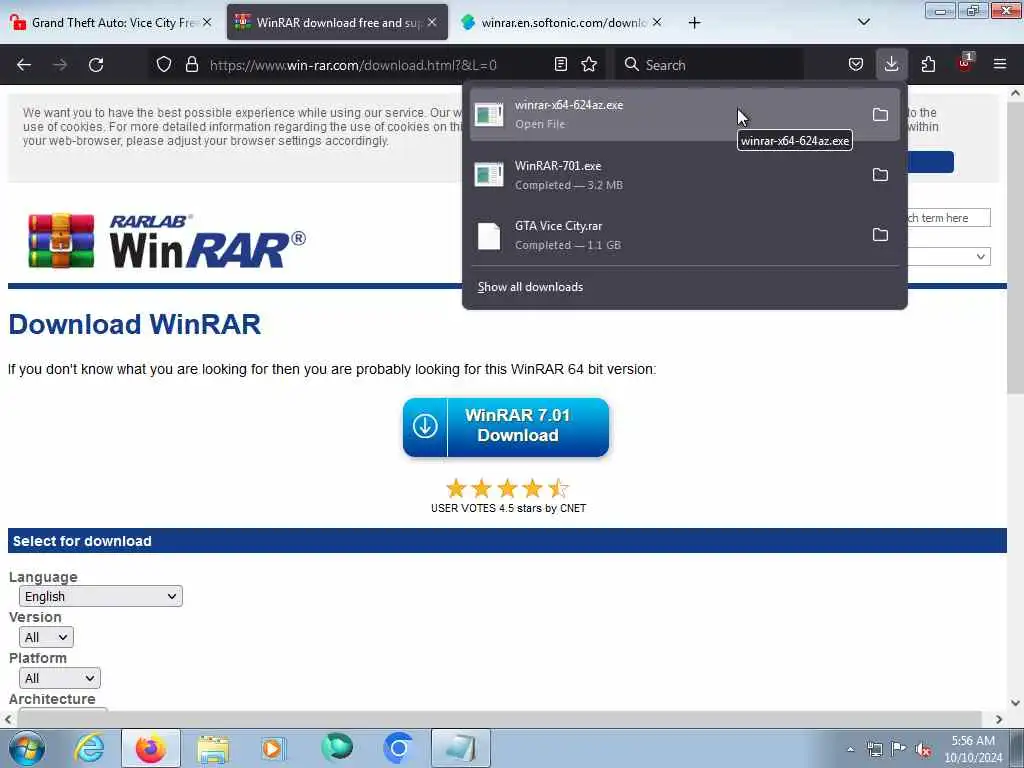Image resolution: width=1024 pixels, height=768 pixels.
Task: Close the softonic winrar tab
Action: (x=657, y=22)
